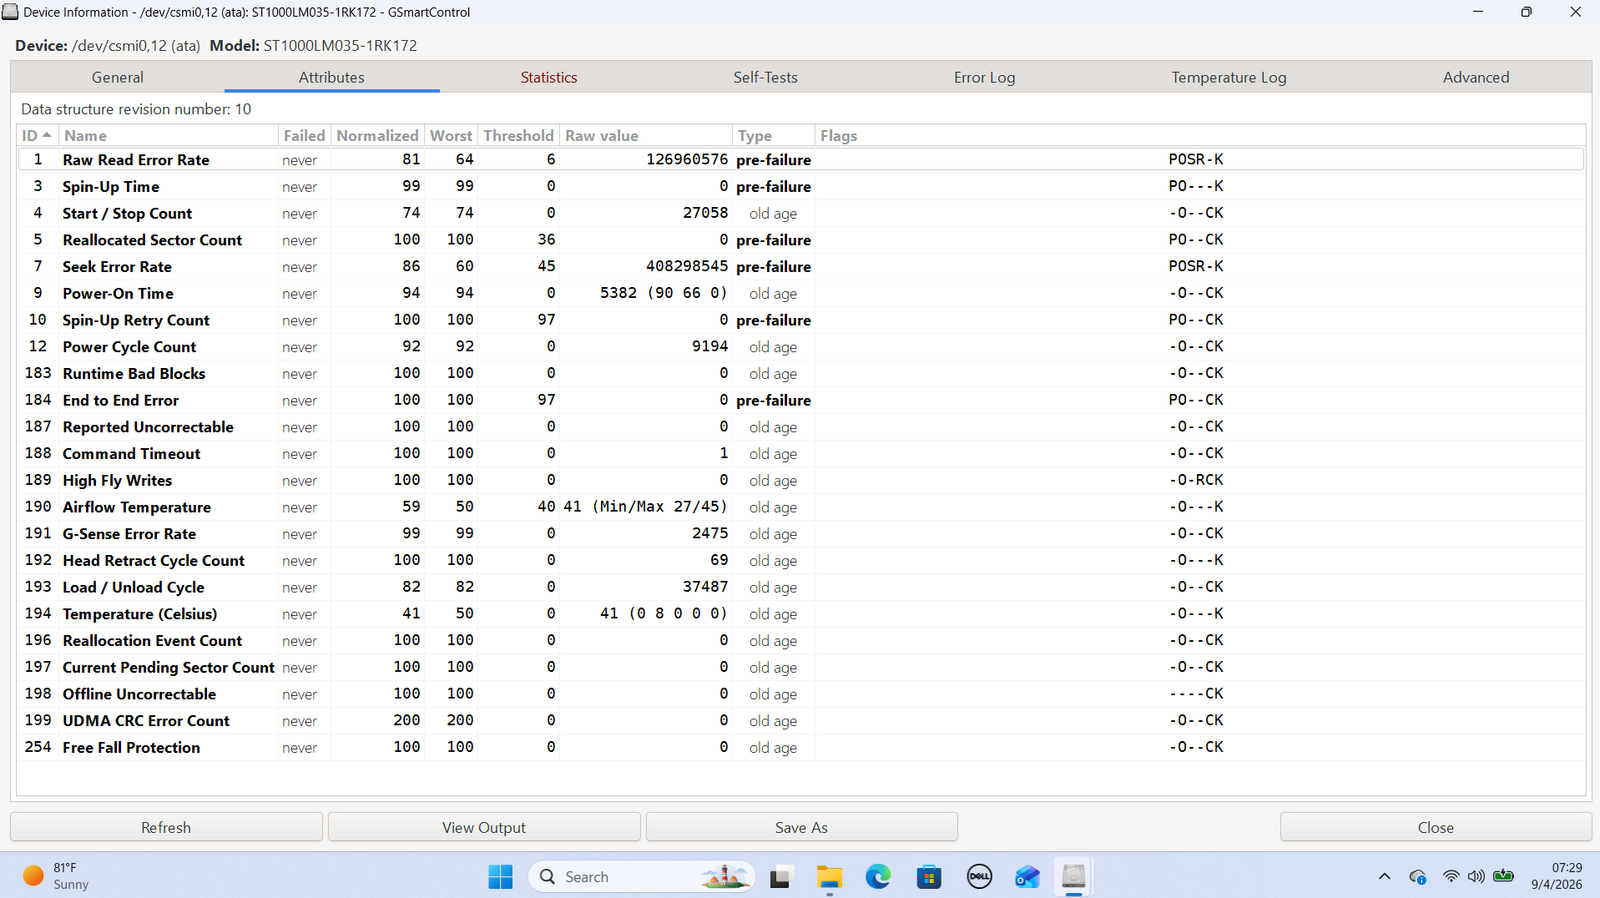
Task: Switch to the Statistics tab
Action: point(549,77)
